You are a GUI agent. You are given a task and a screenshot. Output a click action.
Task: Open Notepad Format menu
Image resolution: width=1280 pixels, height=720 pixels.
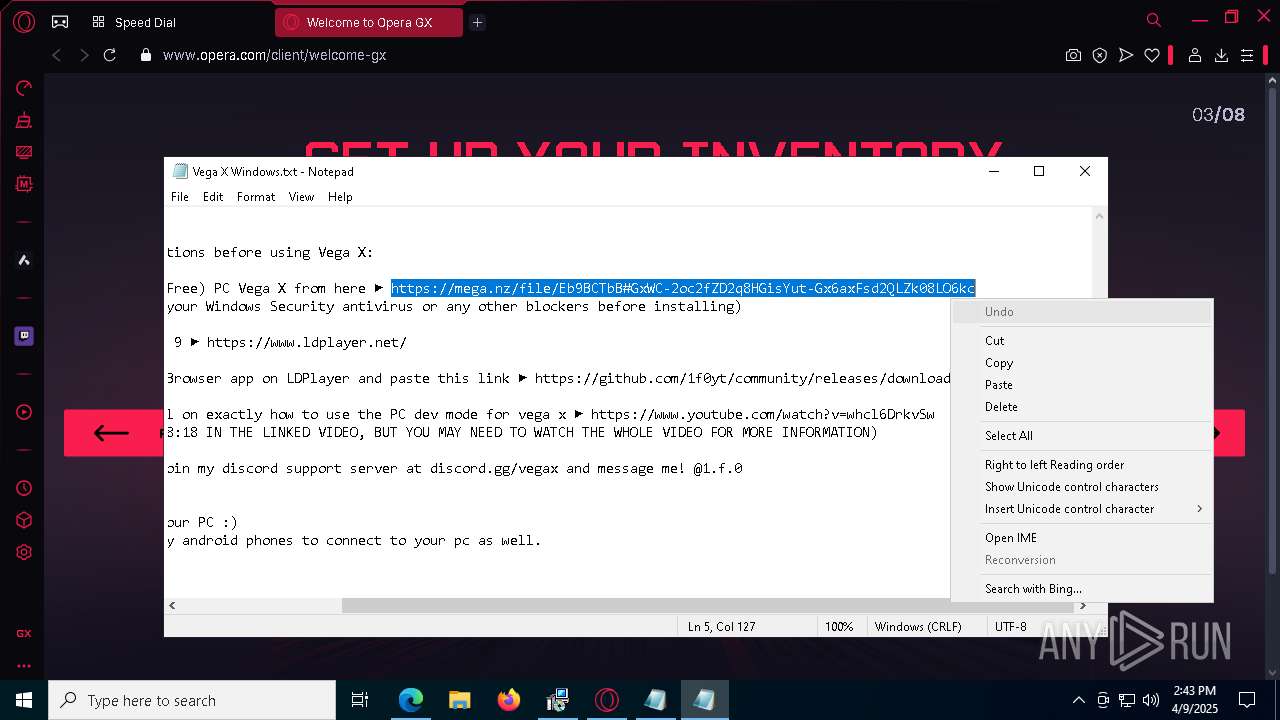pyautogui.click(x=256, y=197)
